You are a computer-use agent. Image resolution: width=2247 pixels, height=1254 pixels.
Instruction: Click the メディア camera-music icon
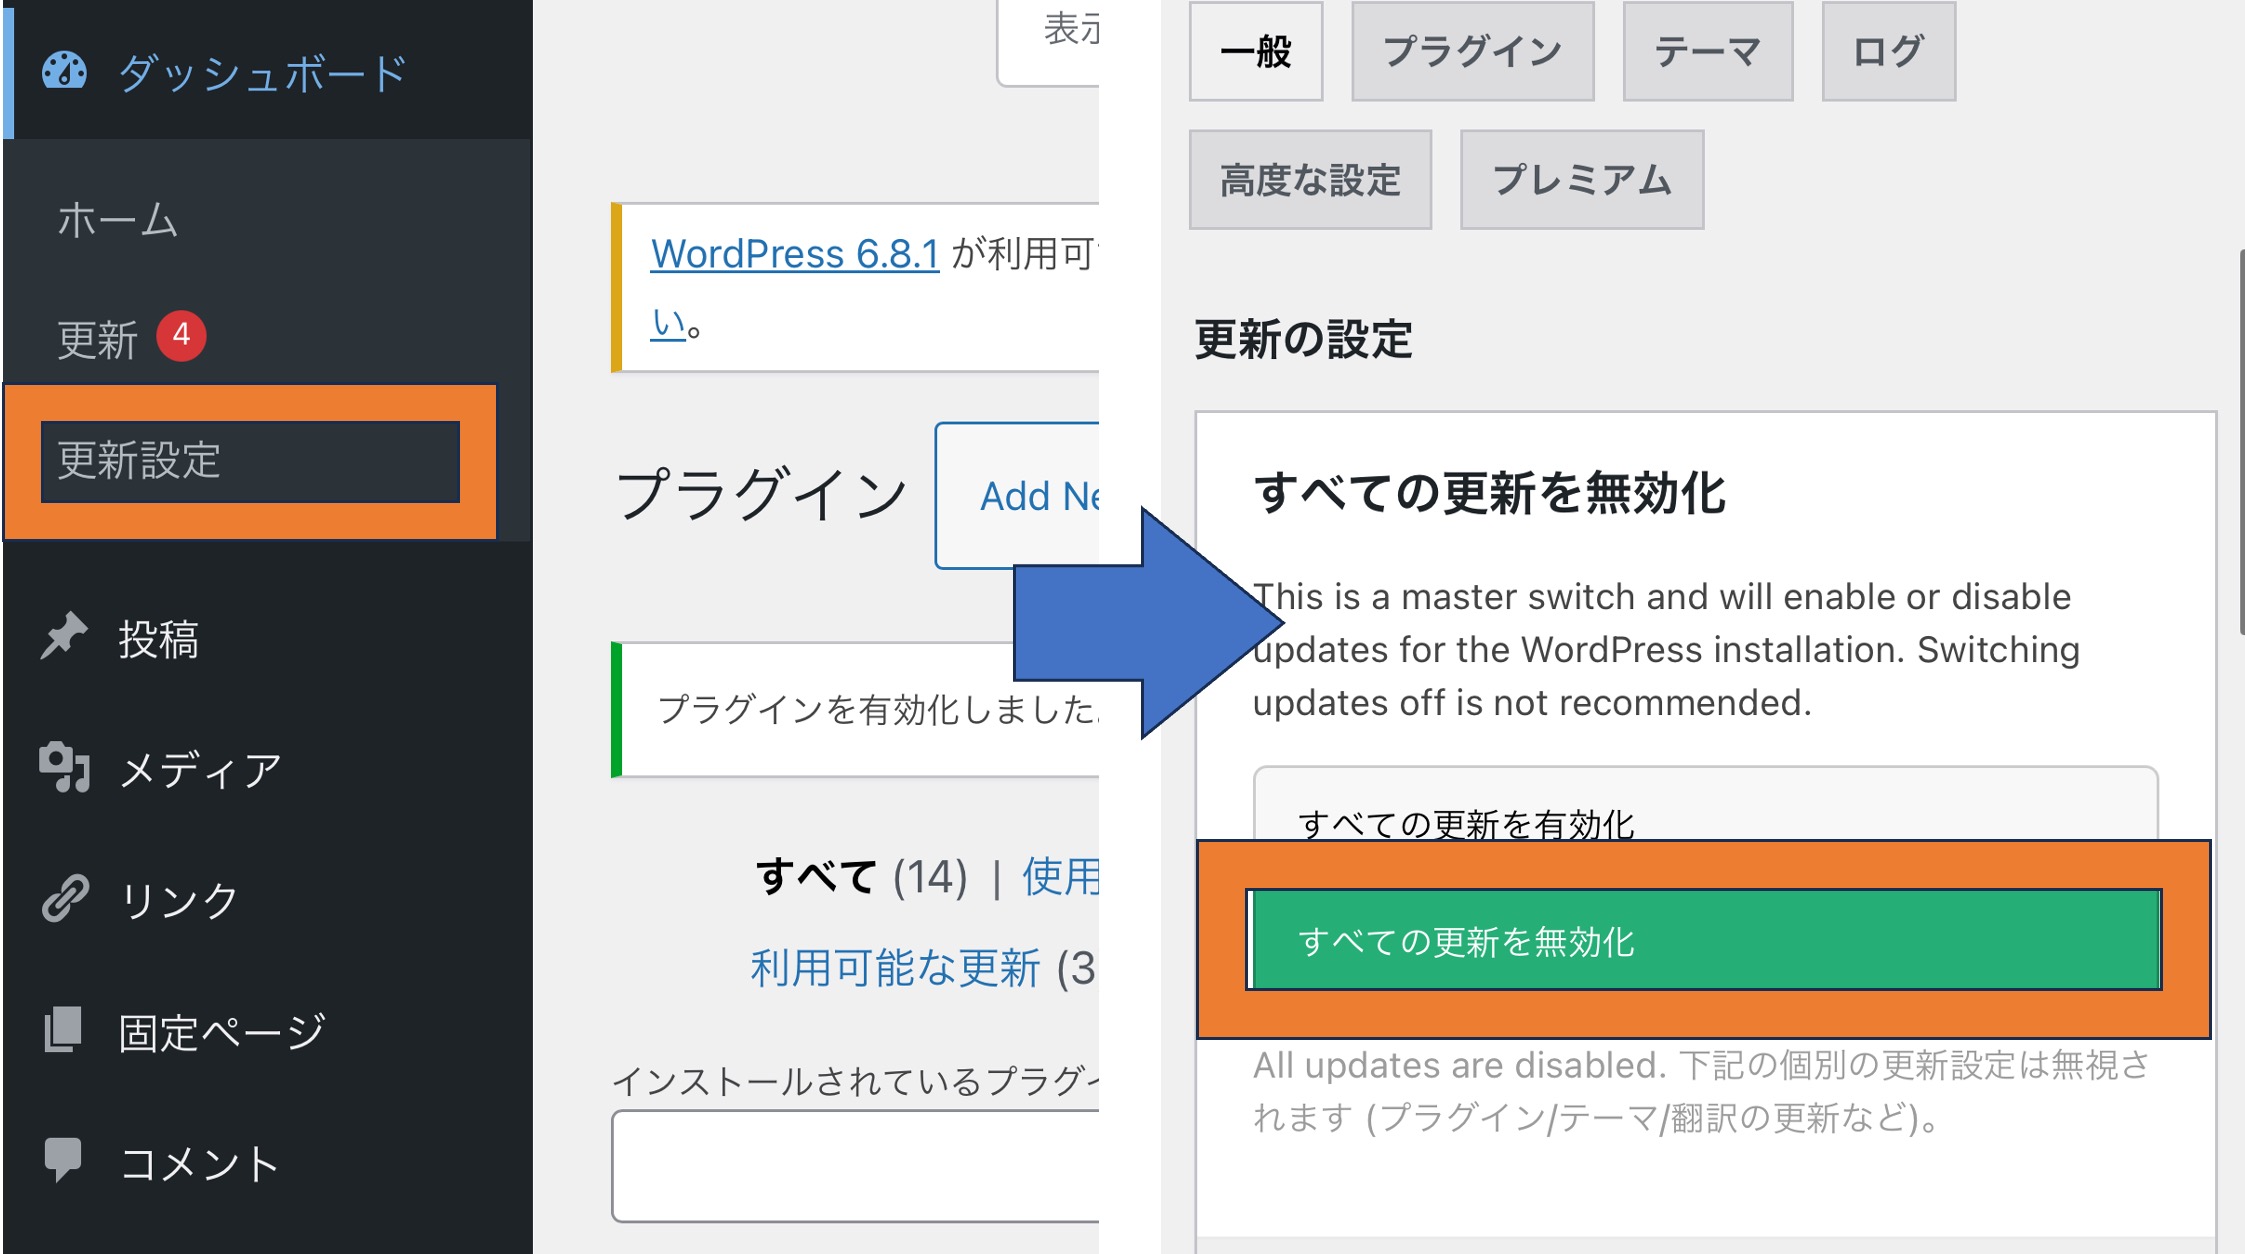(65, 768)
